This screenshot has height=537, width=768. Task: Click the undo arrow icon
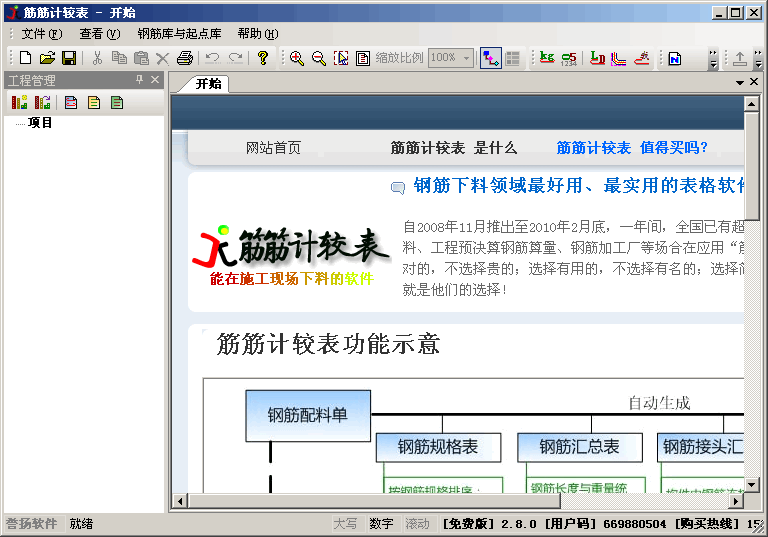point(213,58)
